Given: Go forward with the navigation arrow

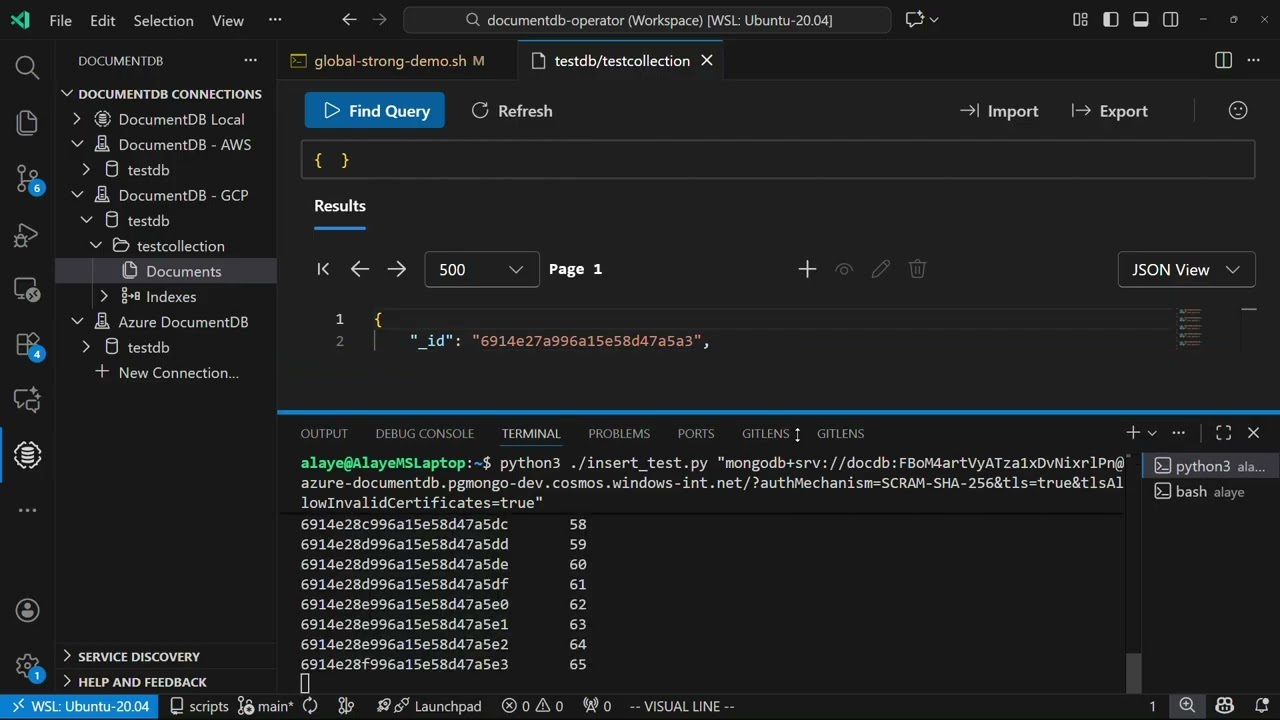Looking at the screenshot, I should 379,19.
